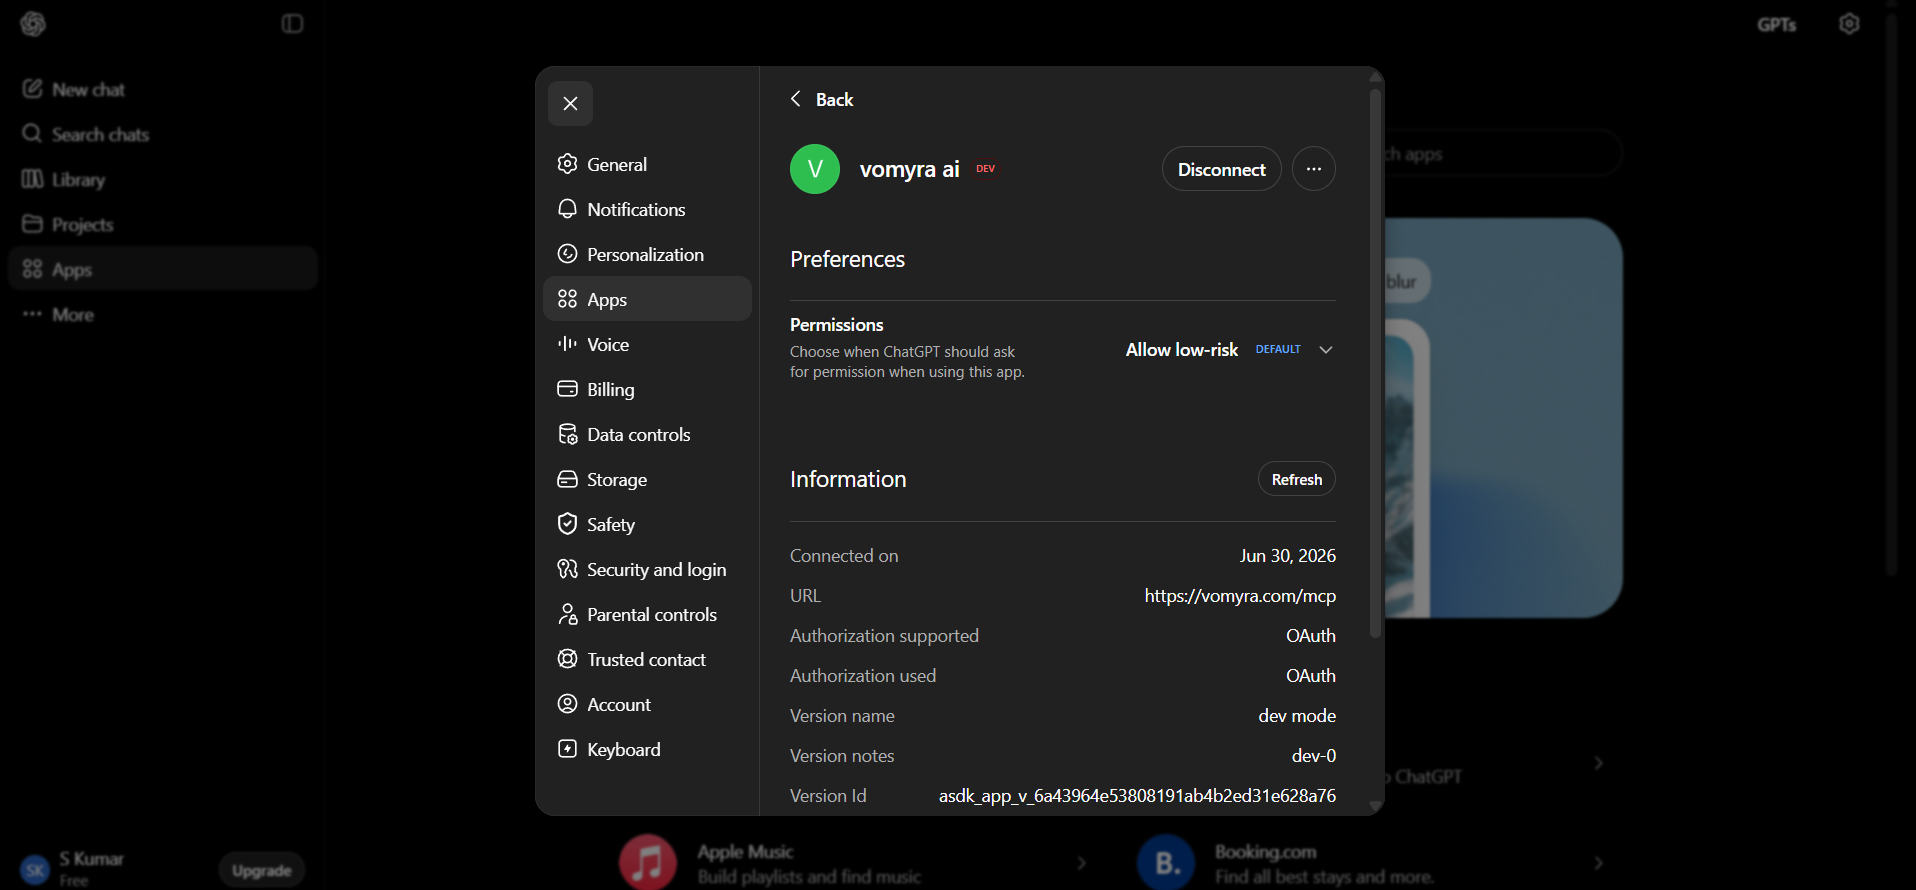The height and width of the screenshot is (890, 1916).
Task: Click the Voice waveform icon
Action: pyautogui.click(x=567, y=344)
